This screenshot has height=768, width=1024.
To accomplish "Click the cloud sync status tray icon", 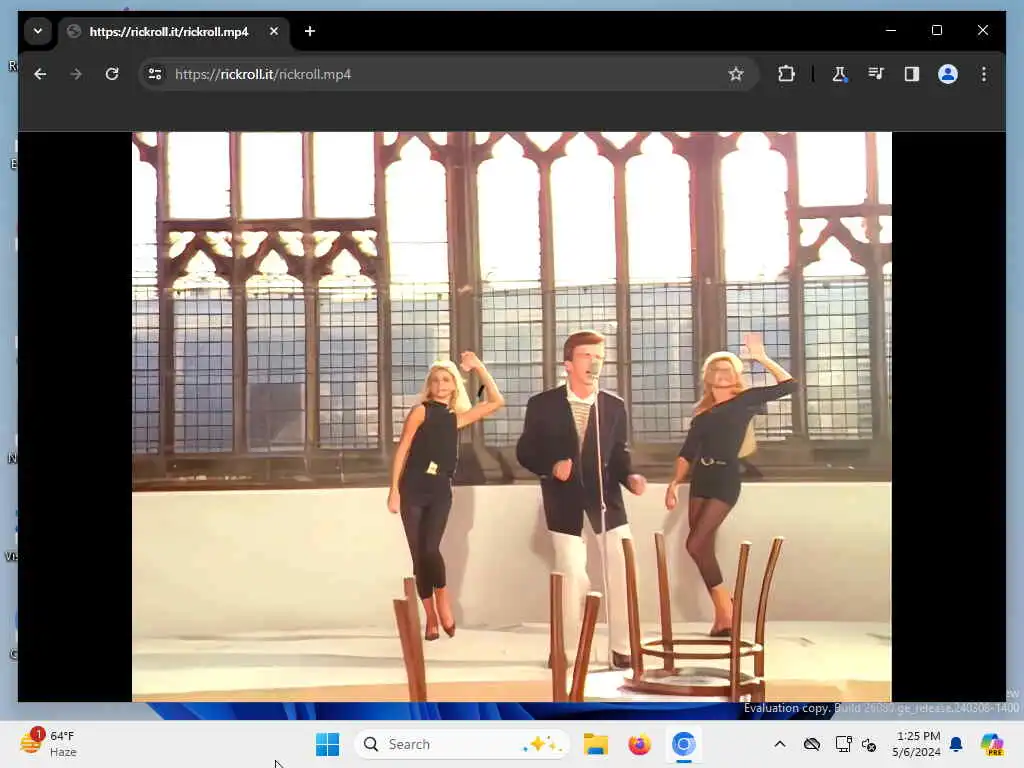I will click(x=812, y=744).
